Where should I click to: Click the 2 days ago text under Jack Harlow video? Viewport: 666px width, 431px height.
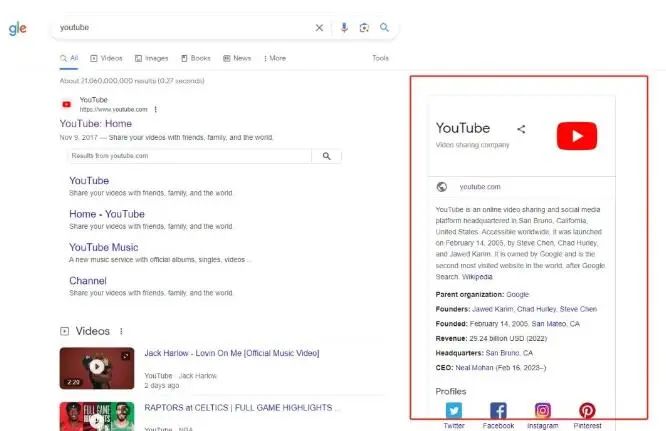[x=161, y=386]
